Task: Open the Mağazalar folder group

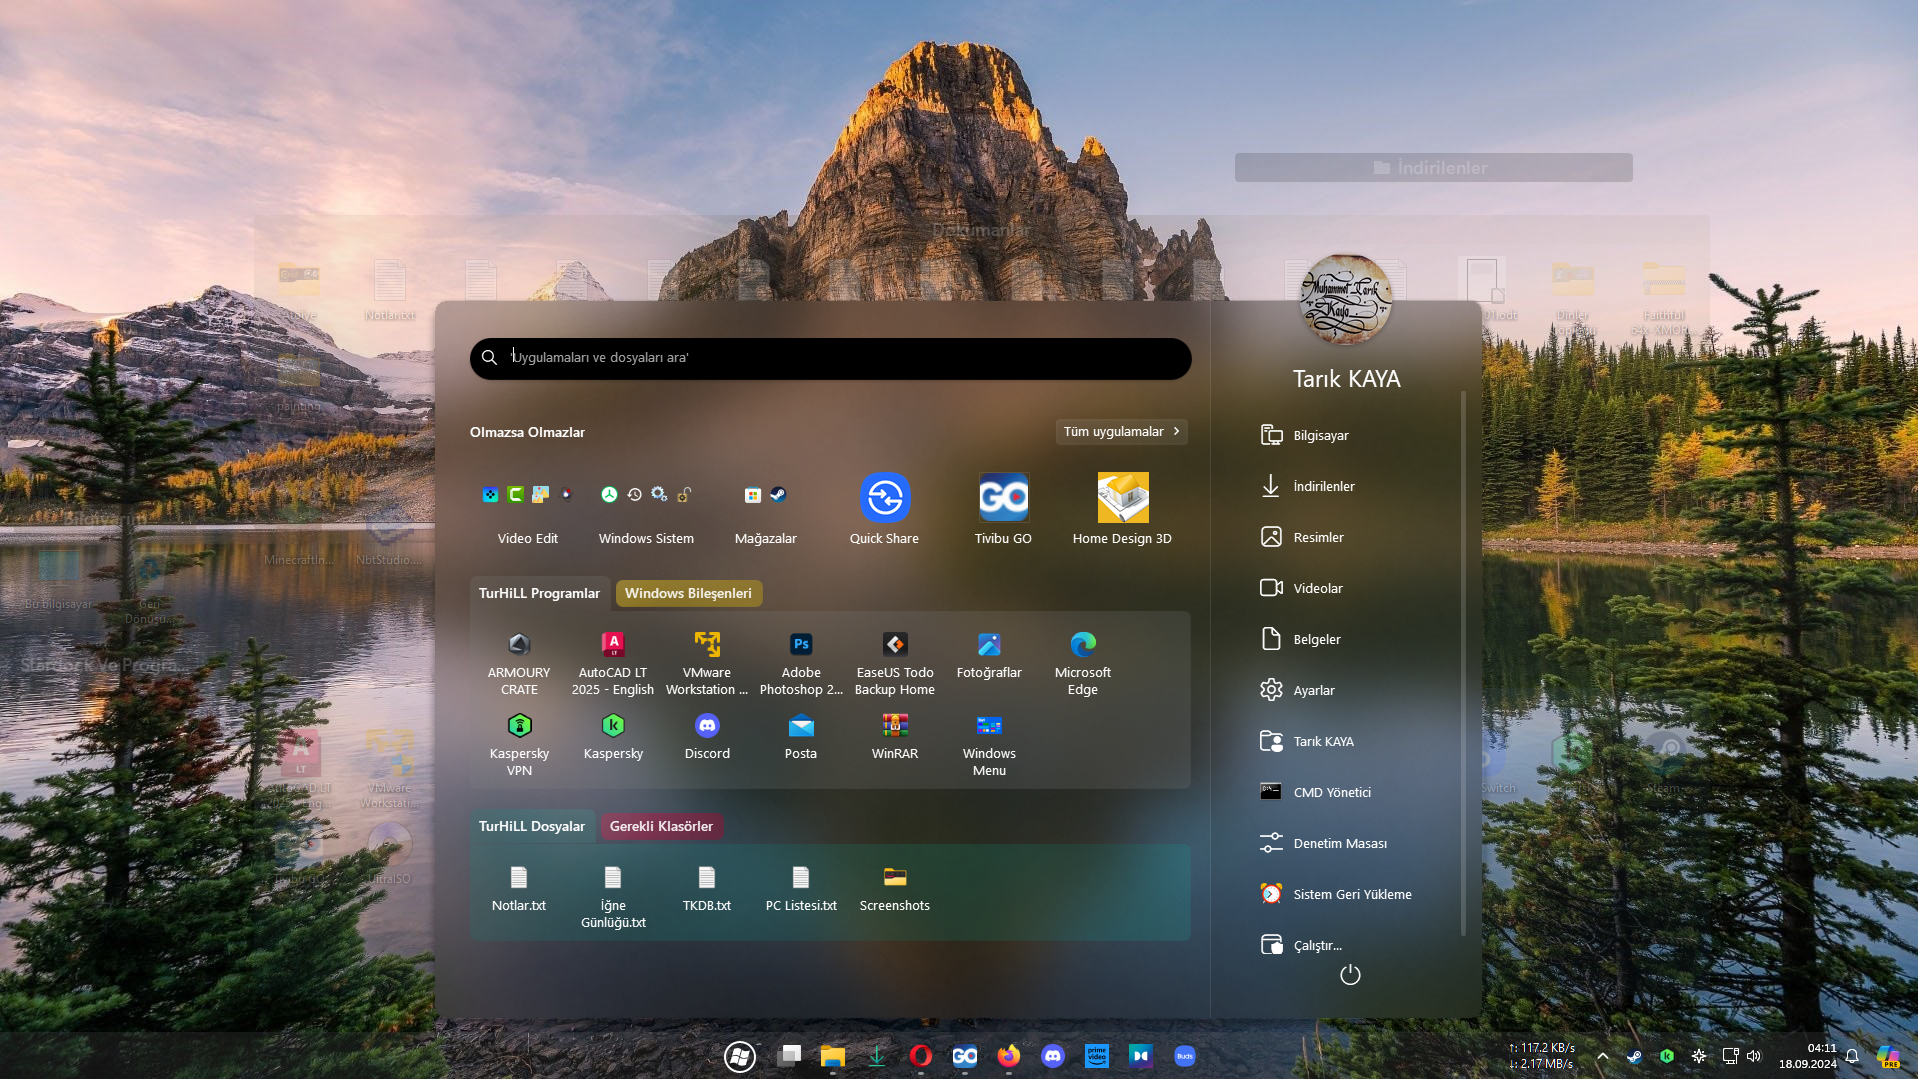Action: 765,510
